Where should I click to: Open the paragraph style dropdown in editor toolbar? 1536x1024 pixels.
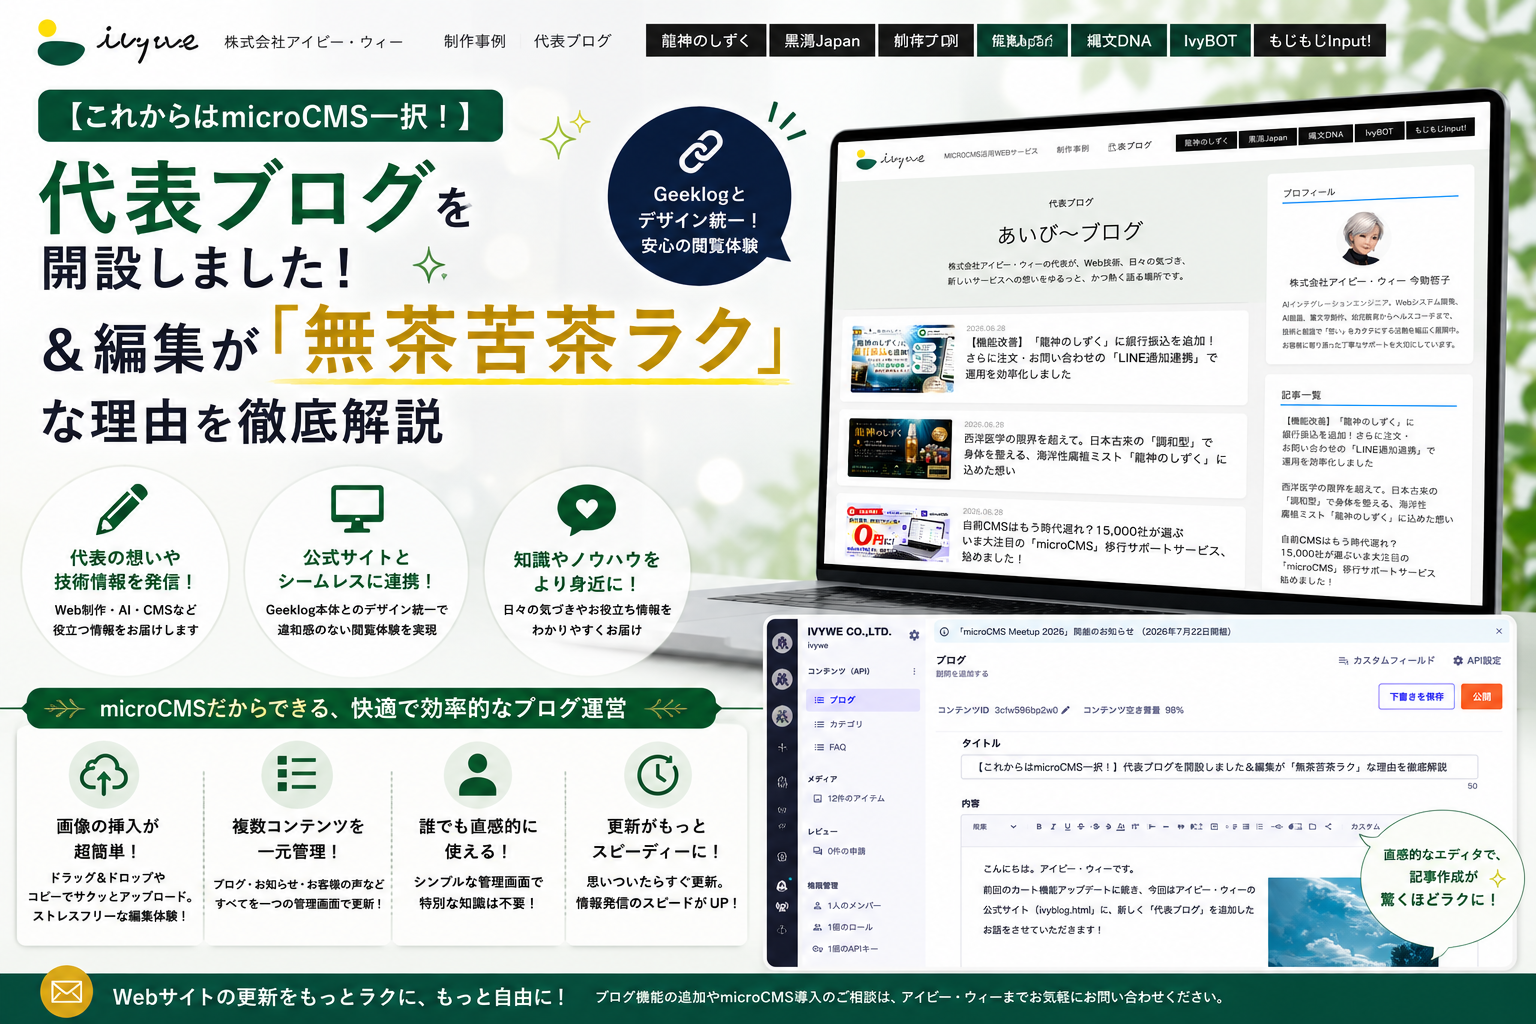(x=994, y=827)
